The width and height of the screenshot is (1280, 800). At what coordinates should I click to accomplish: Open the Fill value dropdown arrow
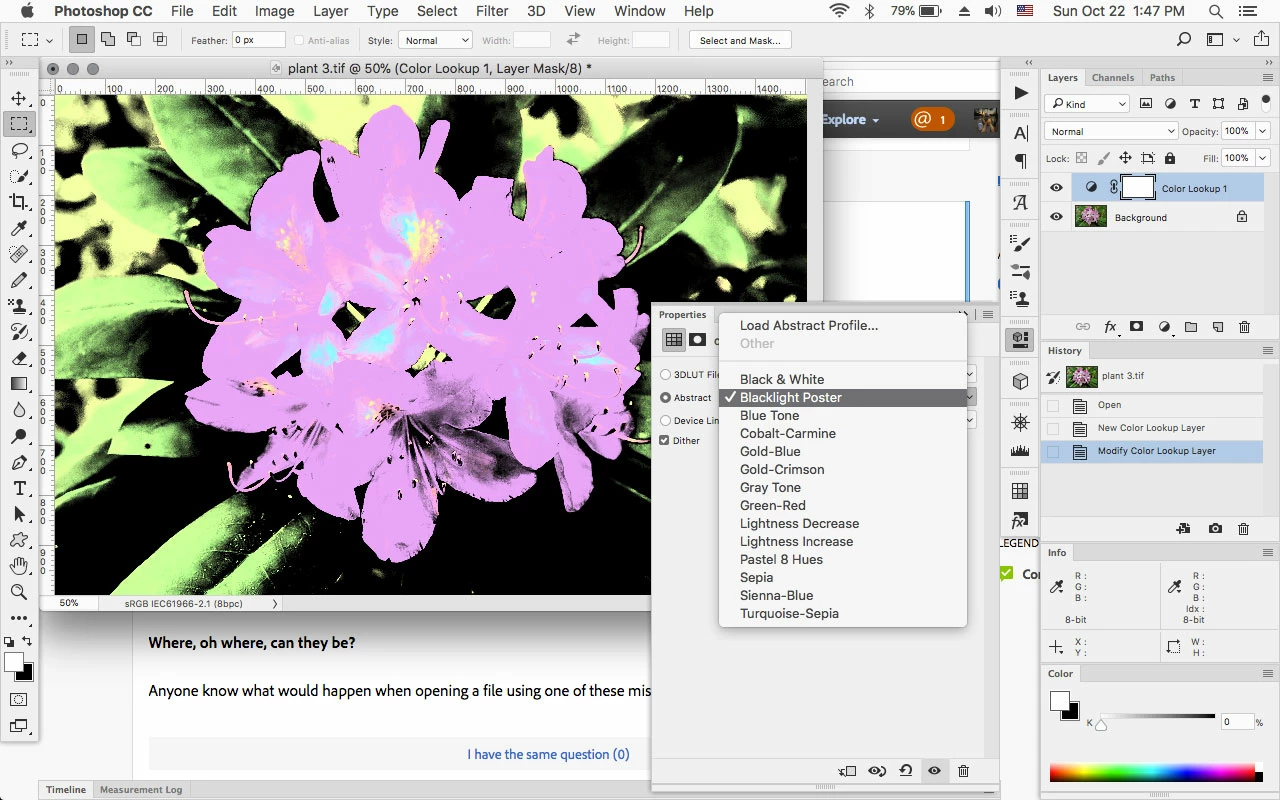1263,158
